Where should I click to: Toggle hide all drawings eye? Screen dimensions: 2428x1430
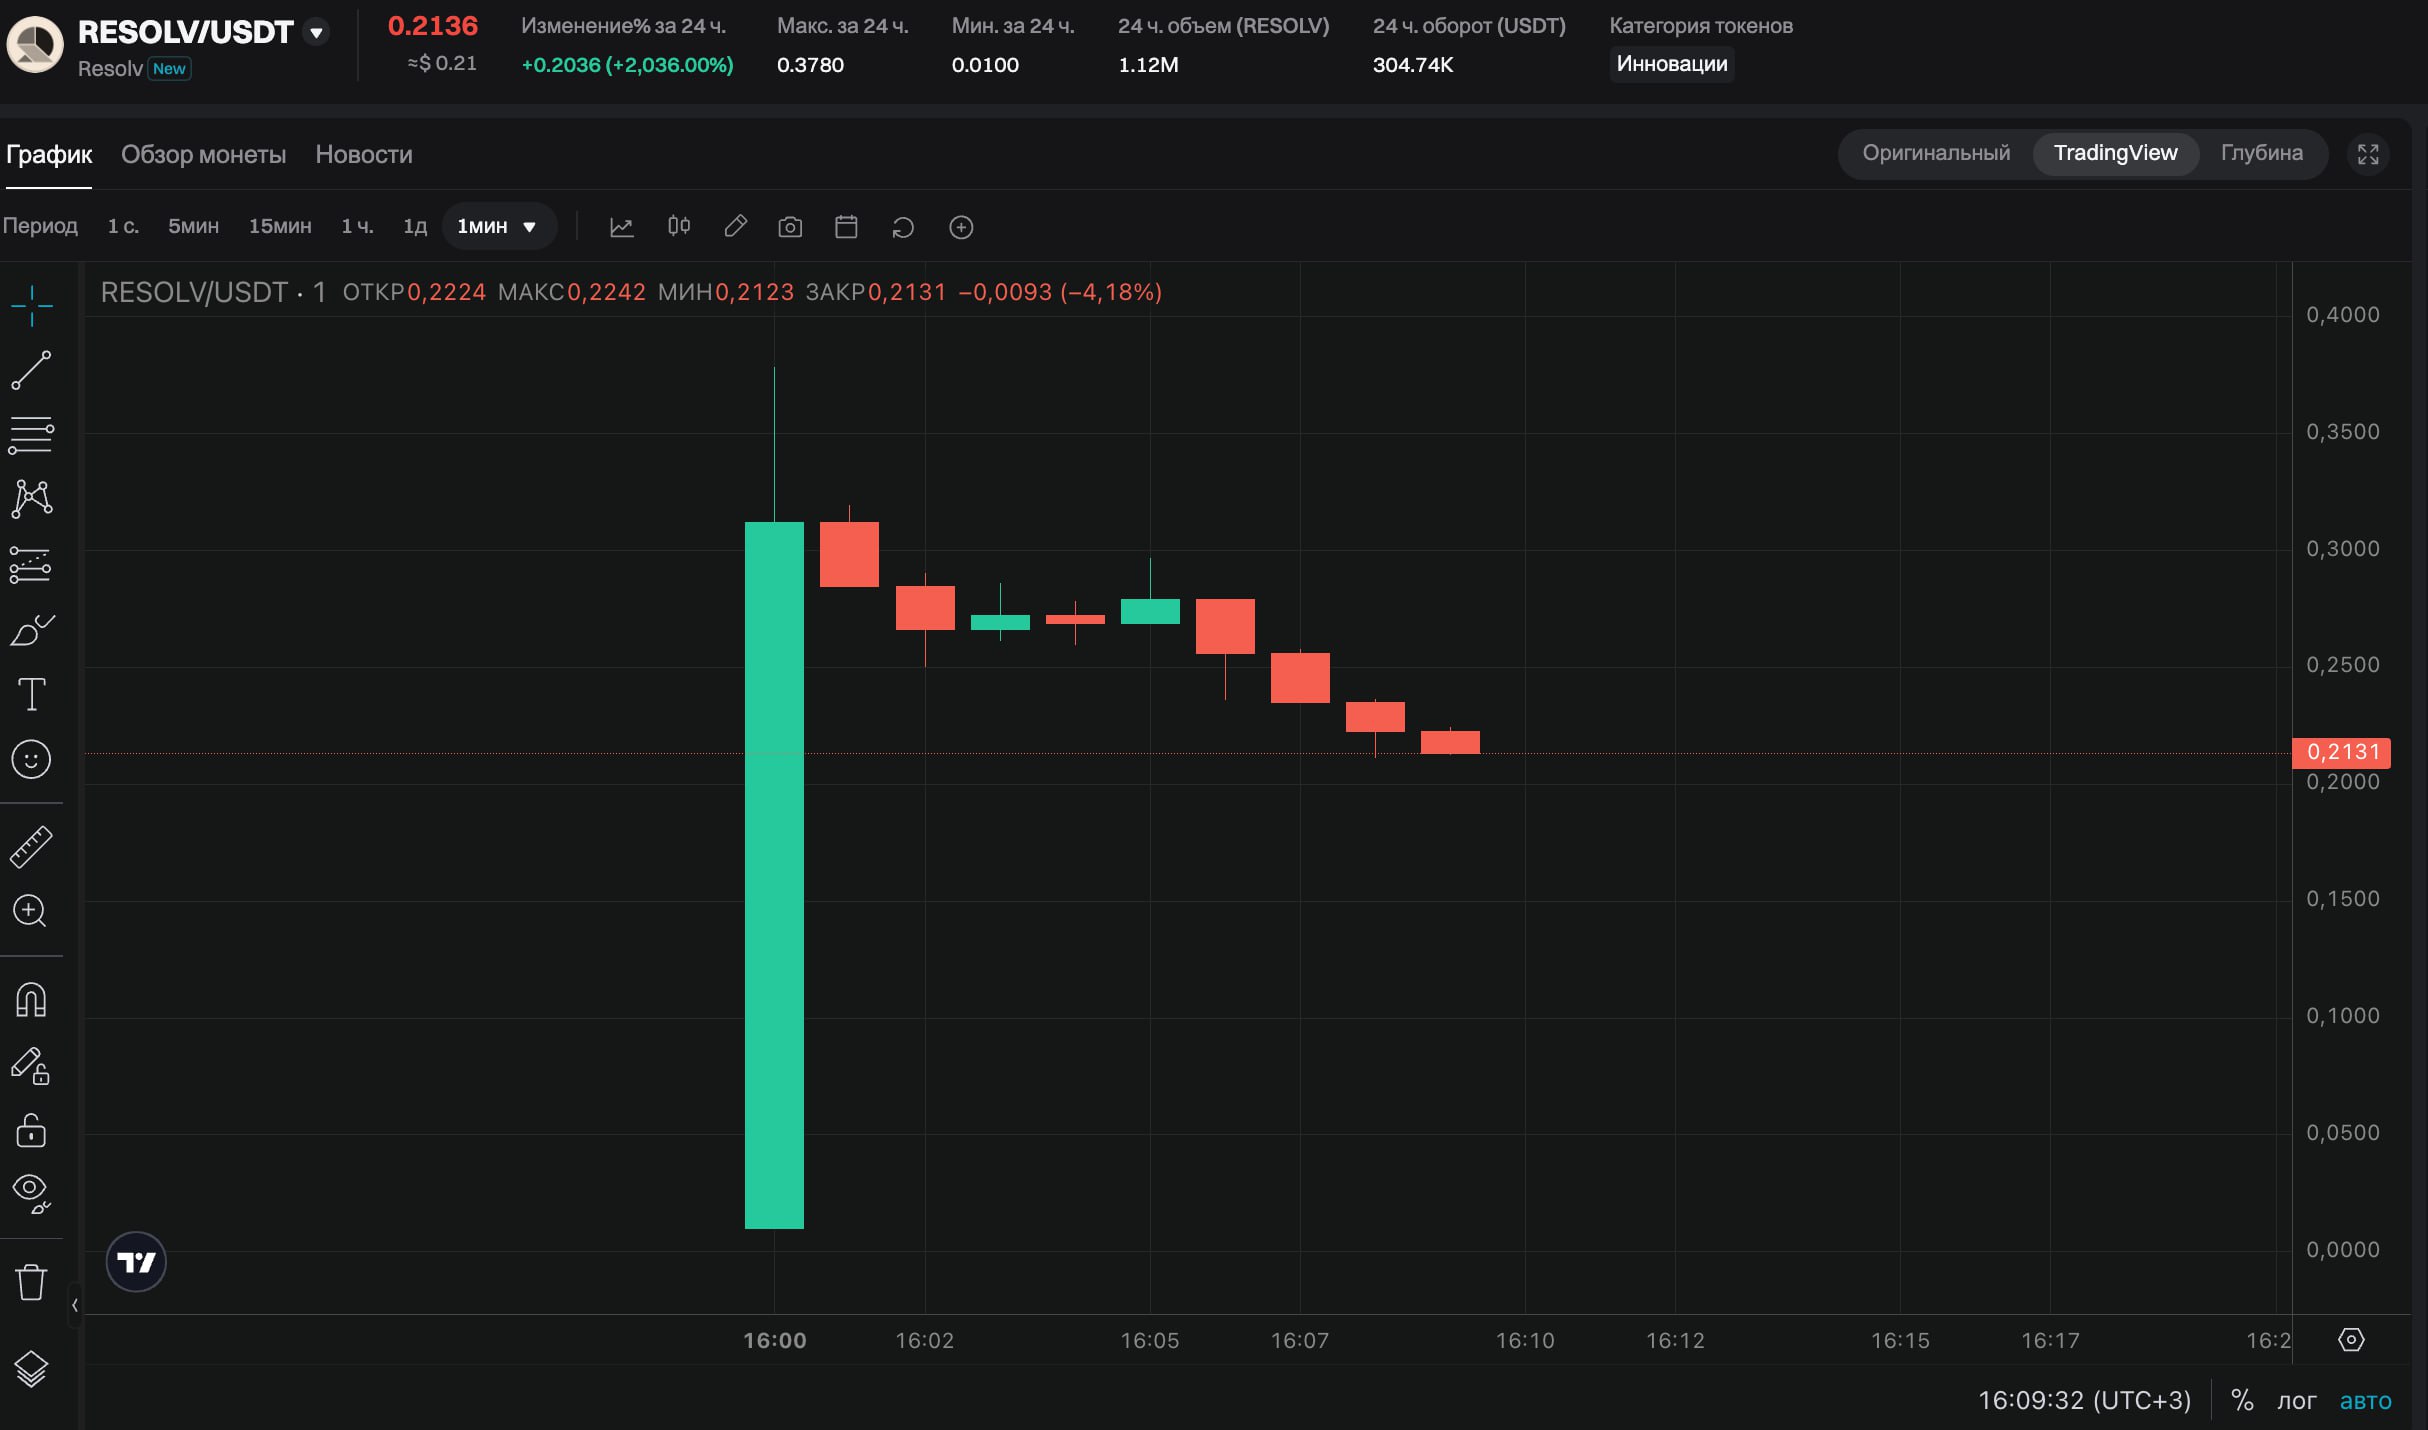click(31, 1193)
